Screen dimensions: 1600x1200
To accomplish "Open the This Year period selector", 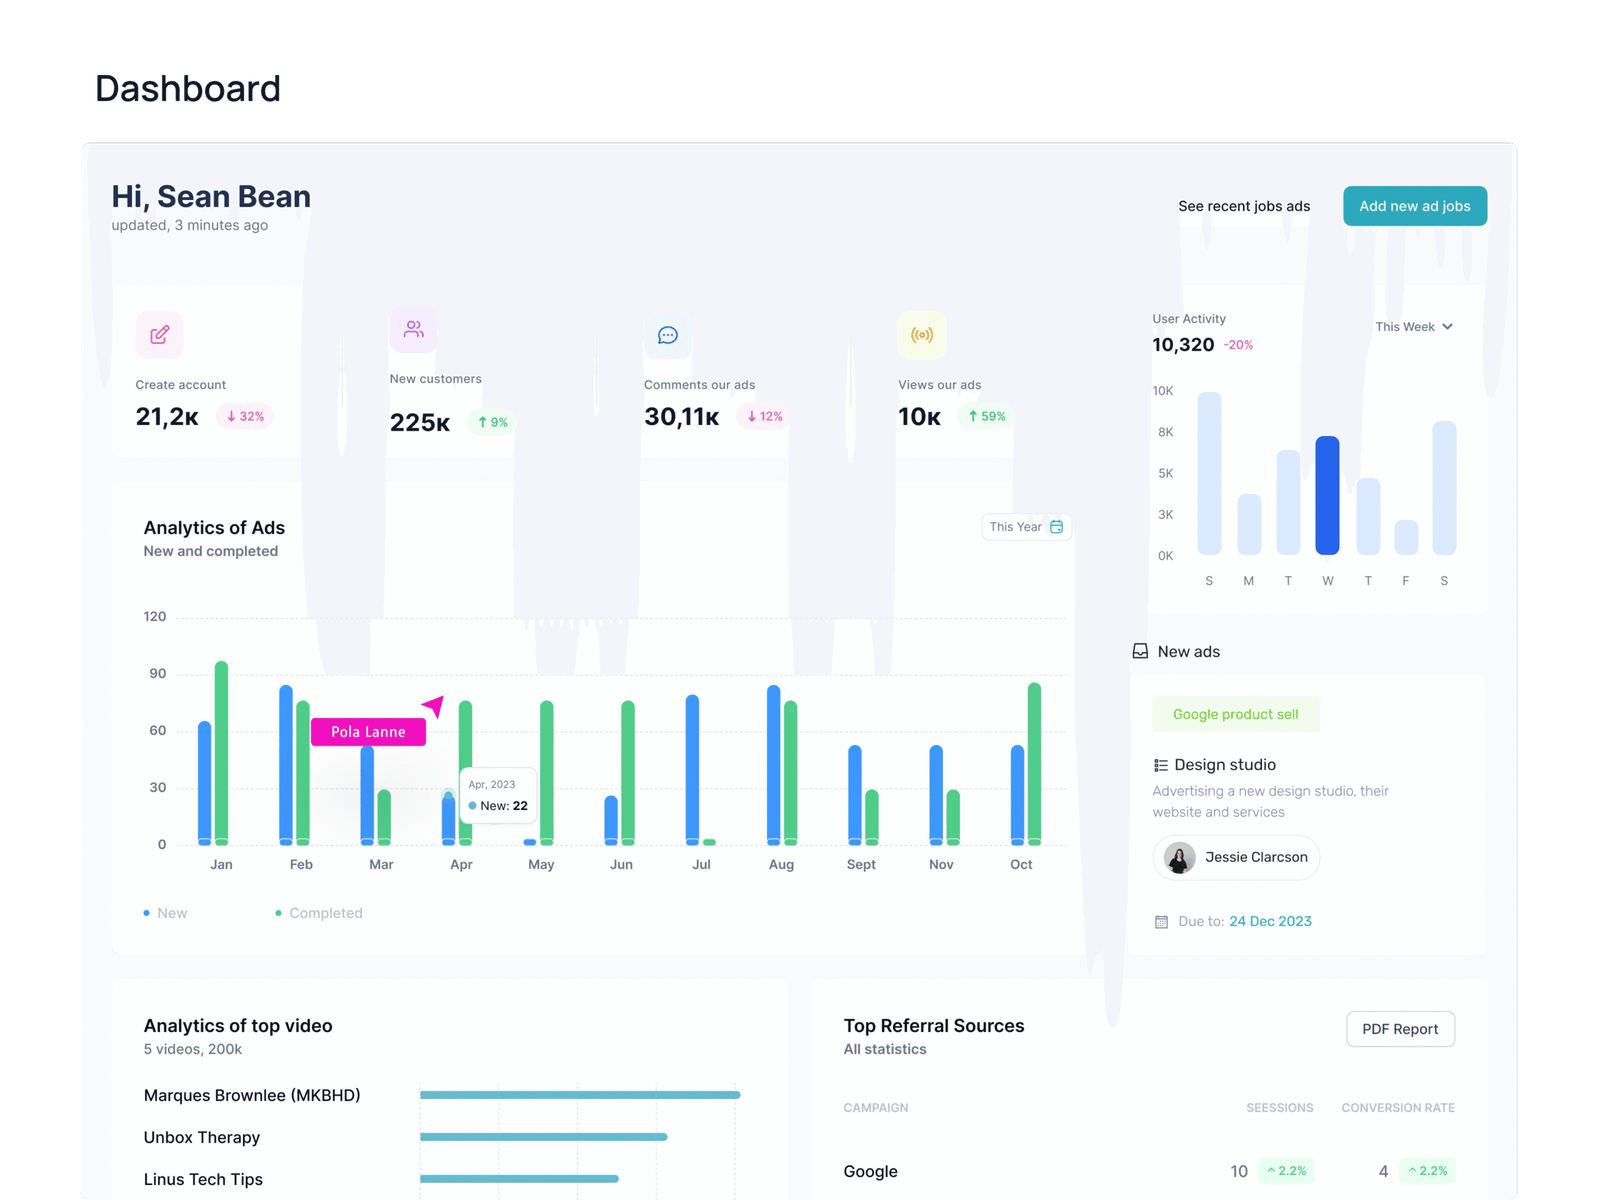I will click(x=1026, y=527).
